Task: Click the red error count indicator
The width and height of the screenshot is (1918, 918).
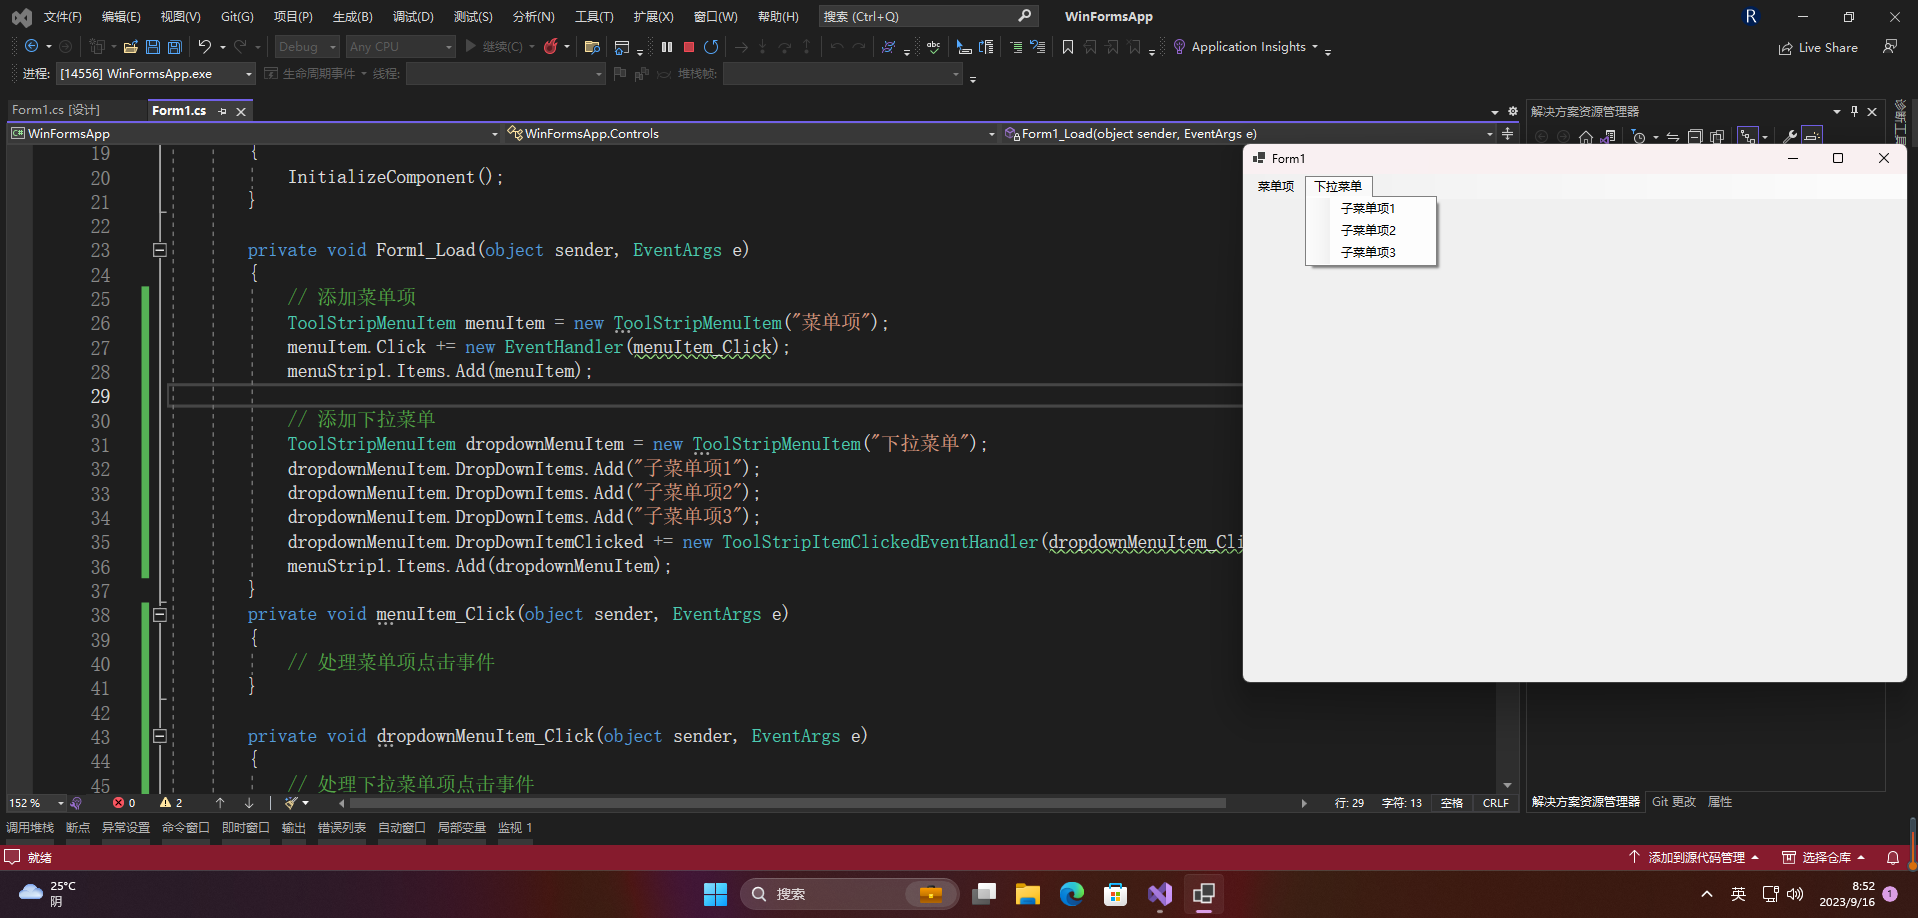Action: pos(124,803)
